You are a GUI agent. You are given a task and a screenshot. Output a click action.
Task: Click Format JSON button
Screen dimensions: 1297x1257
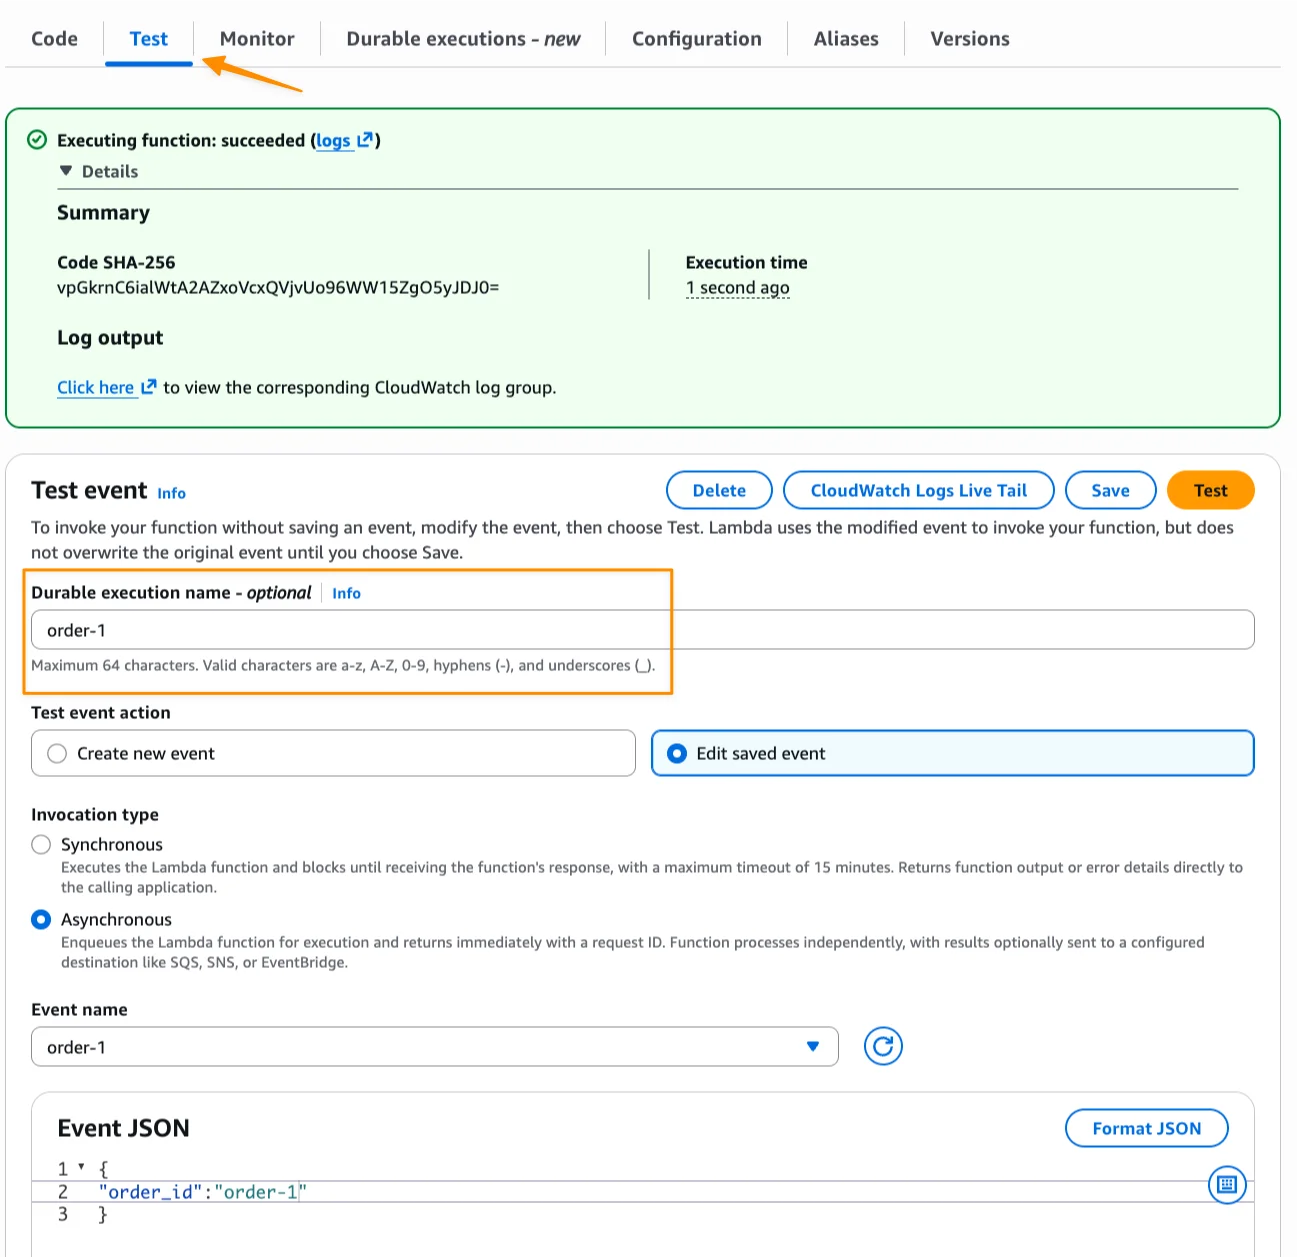pyautogui.click(x=1146, y=1128)
